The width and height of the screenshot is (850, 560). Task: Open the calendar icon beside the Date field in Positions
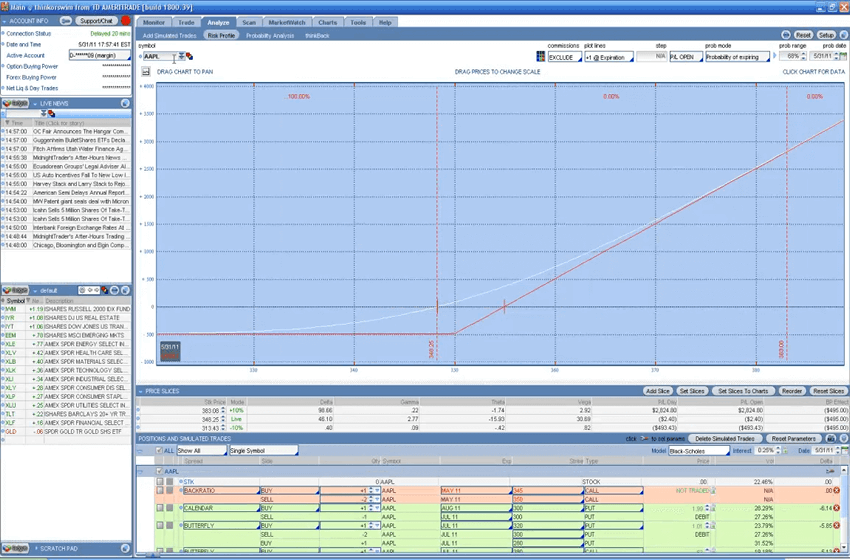point(845,450)
